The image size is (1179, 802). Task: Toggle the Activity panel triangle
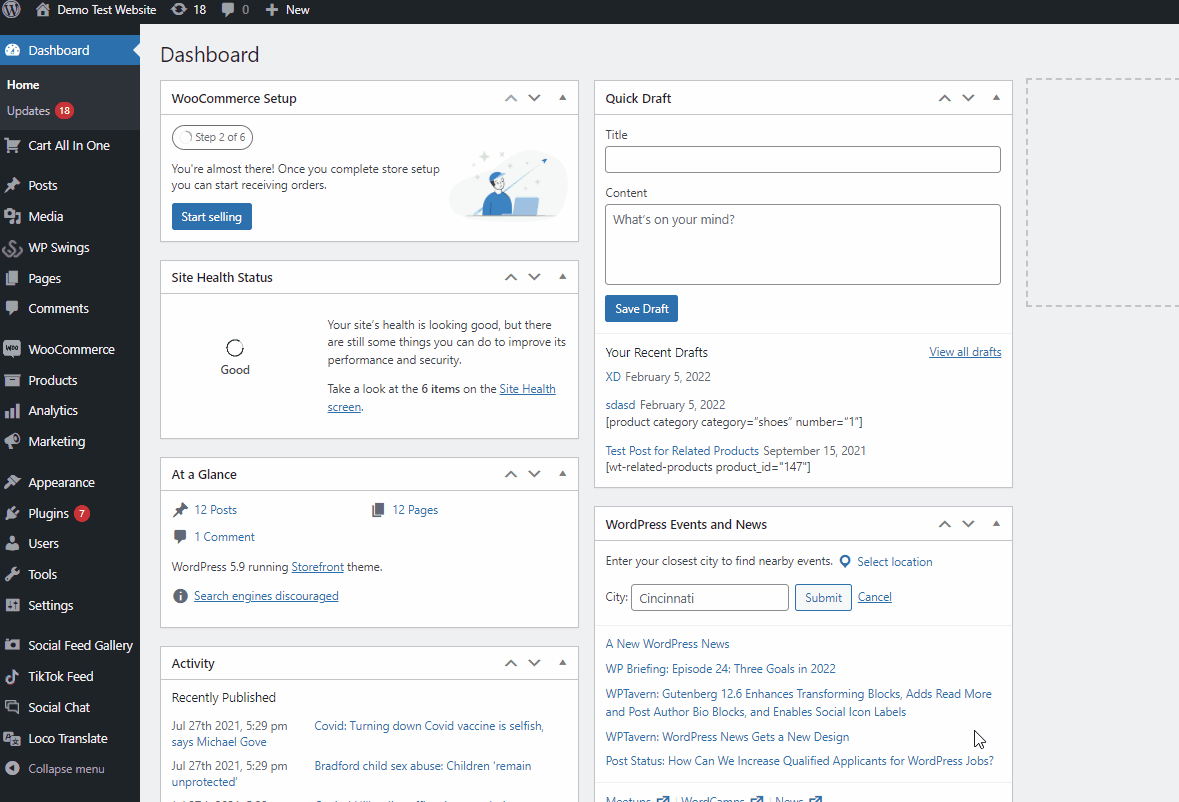pos(562,662)
